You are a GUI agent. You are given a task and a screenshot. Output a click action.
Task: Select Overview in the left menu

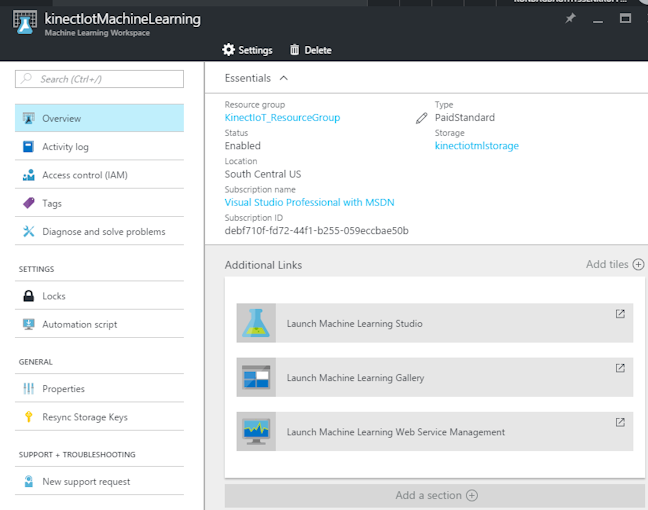tap(99, 118)
